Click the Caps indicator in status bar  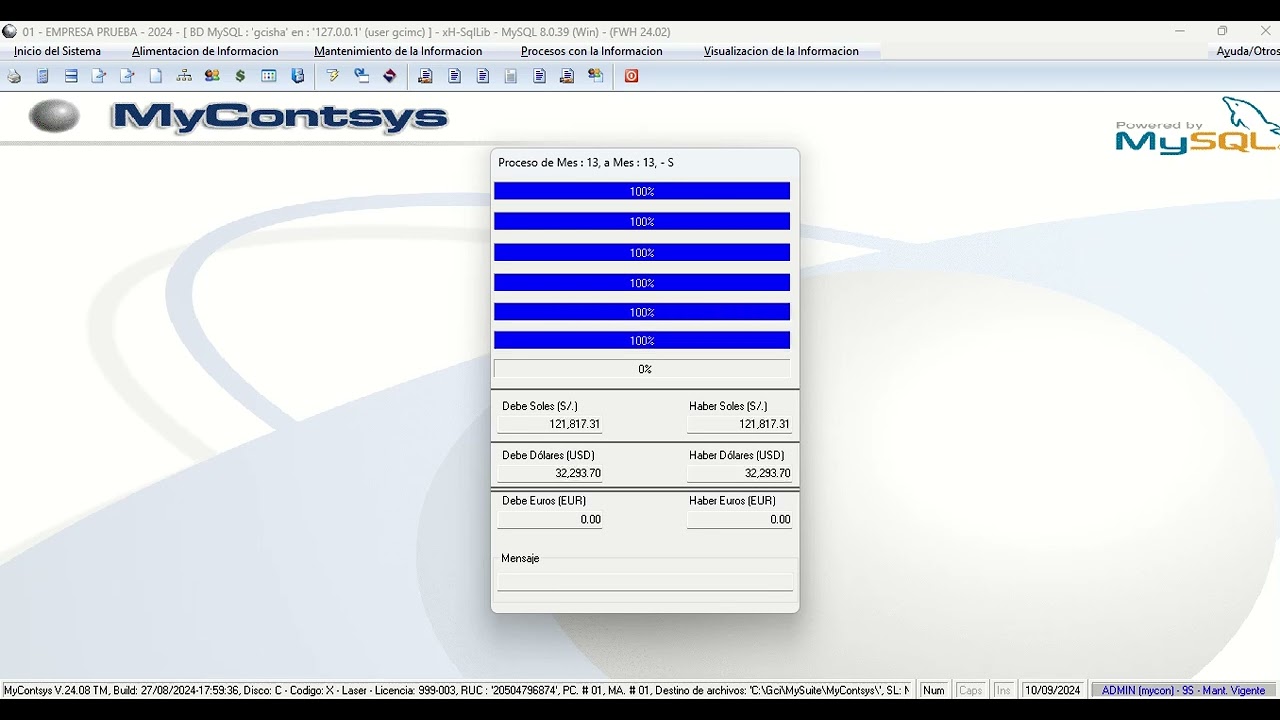[x=971, y=690]
